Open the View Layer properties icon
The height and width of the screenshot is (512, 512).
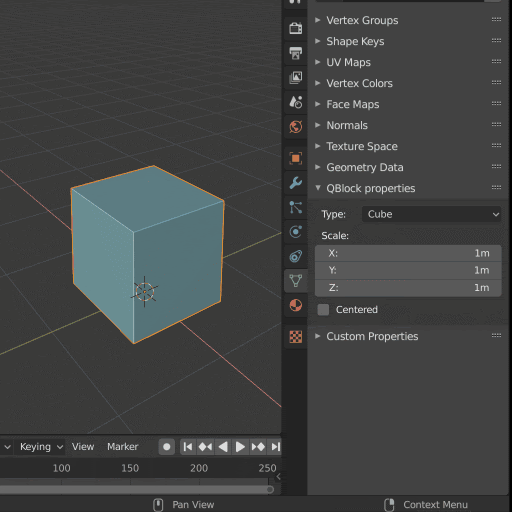[296, 77]
